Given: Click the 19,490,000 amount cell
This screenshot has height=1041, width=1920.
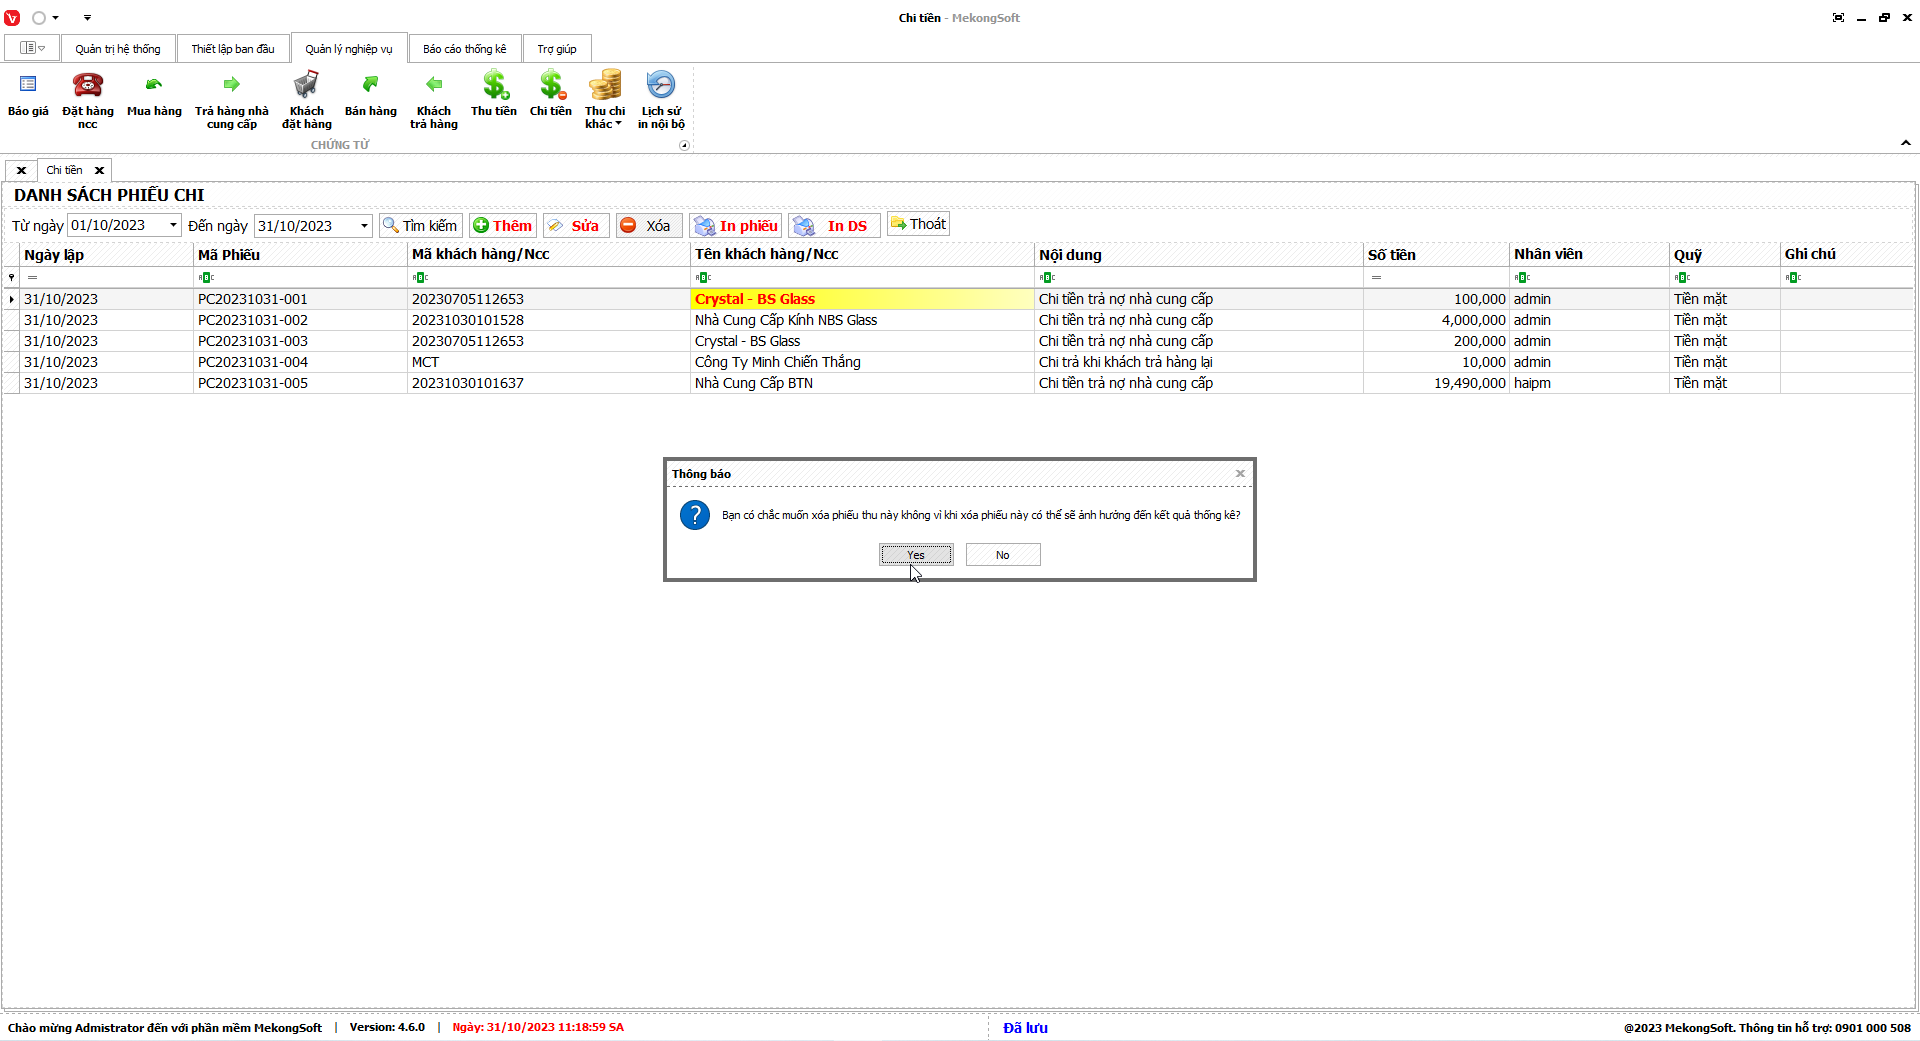Looking at the screenshot, I should (x=1436, y=383).
